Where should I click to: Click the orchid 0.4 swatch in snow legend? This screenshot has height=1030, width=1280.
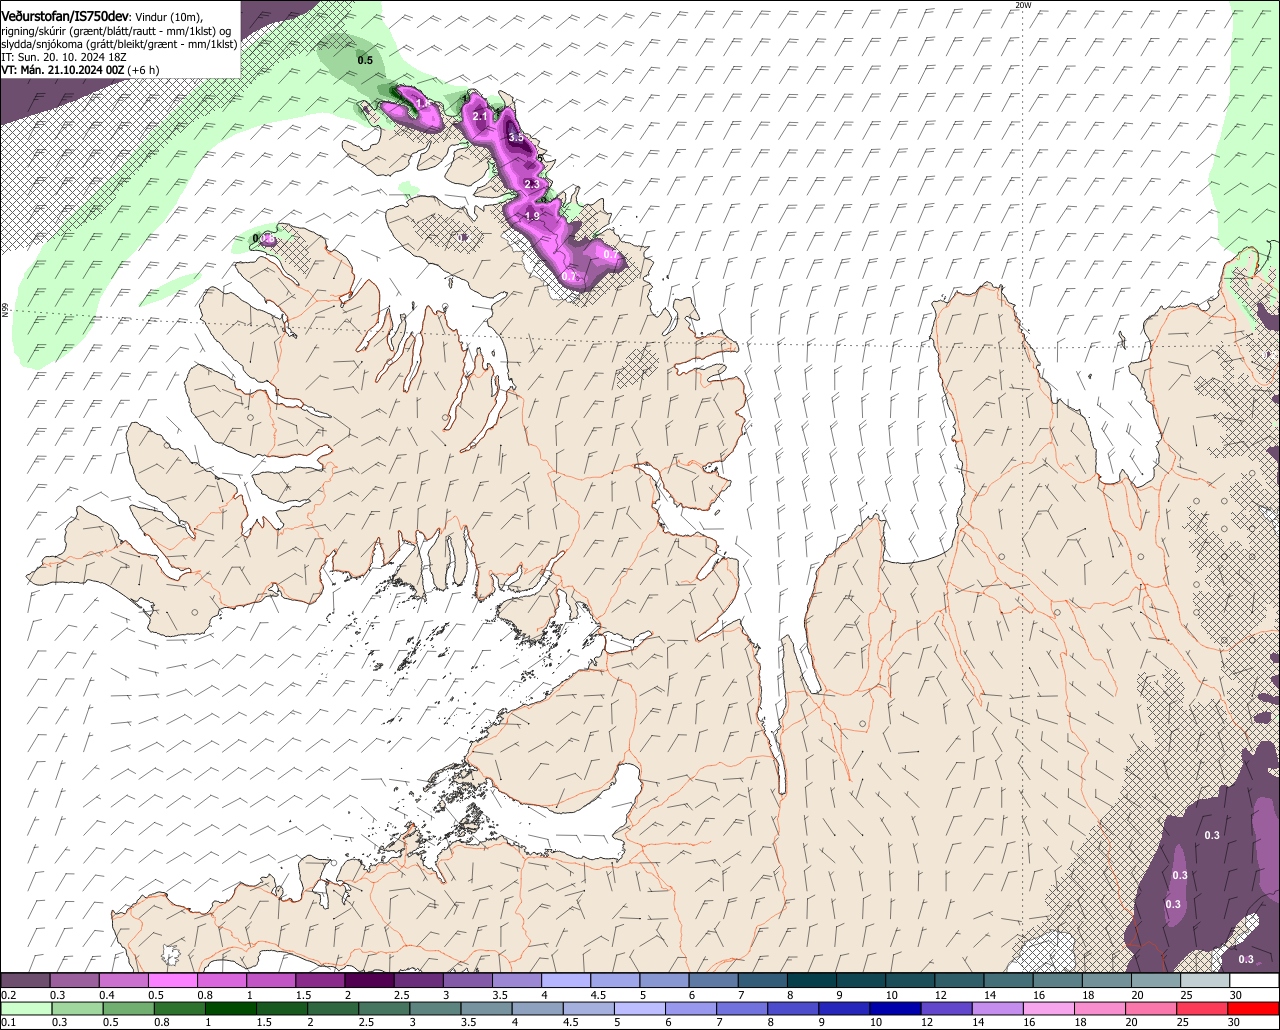coord(123,980)
